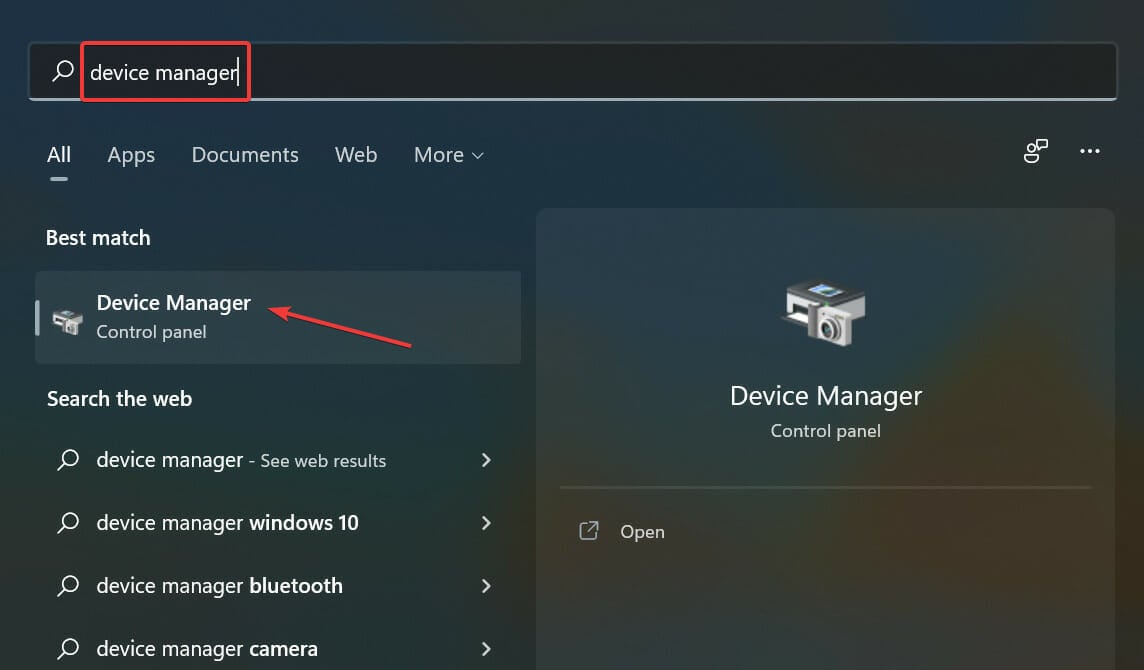Select 'device manager - See web results' suggestion
The width and height of the screenshot is (1144, 670).
[278, 460]
